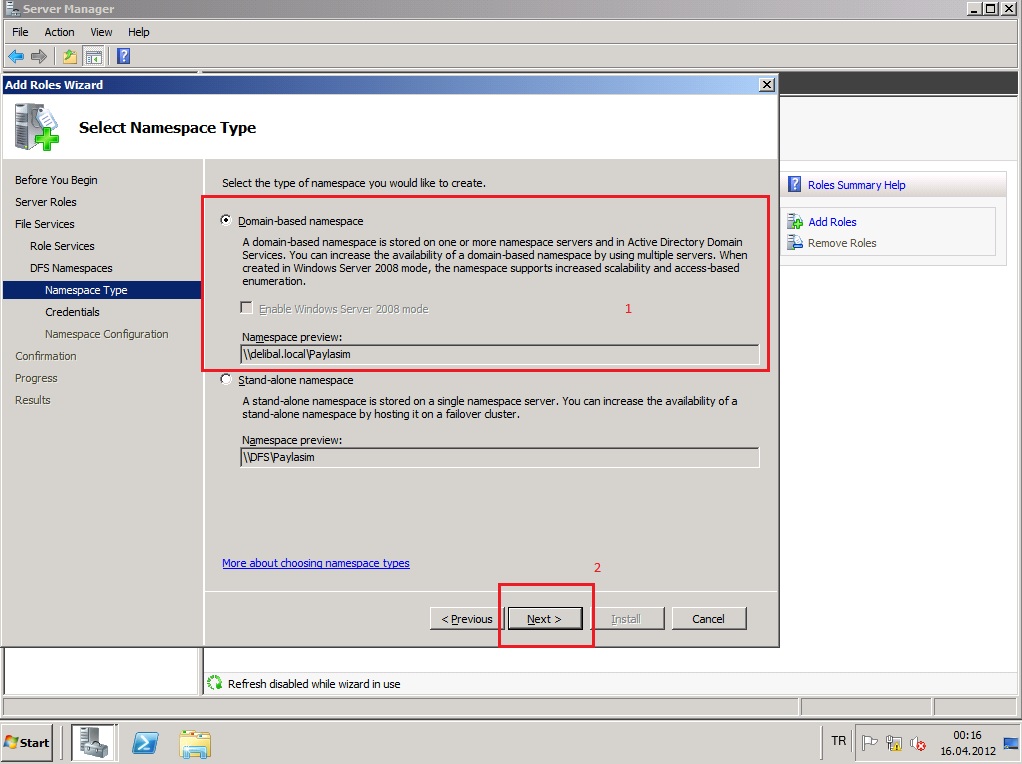Click the muted volume tray icon
The height and width of the screenshot is (764, 1022).
coord(917,743)
